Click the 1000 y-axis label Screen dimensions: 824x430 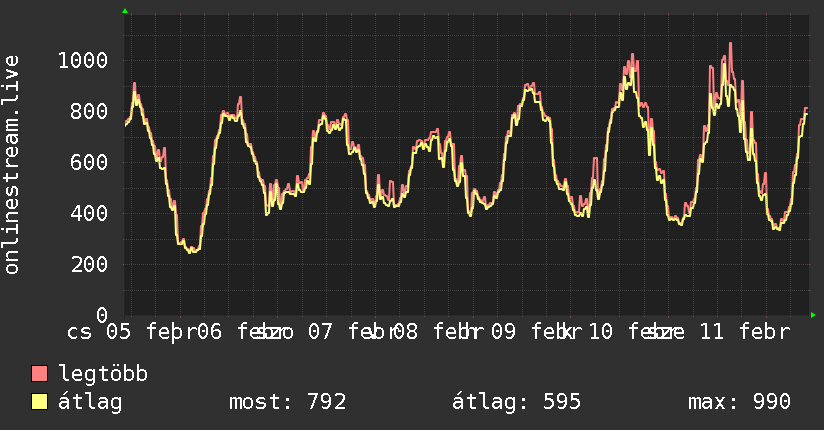tap(83, 60)
